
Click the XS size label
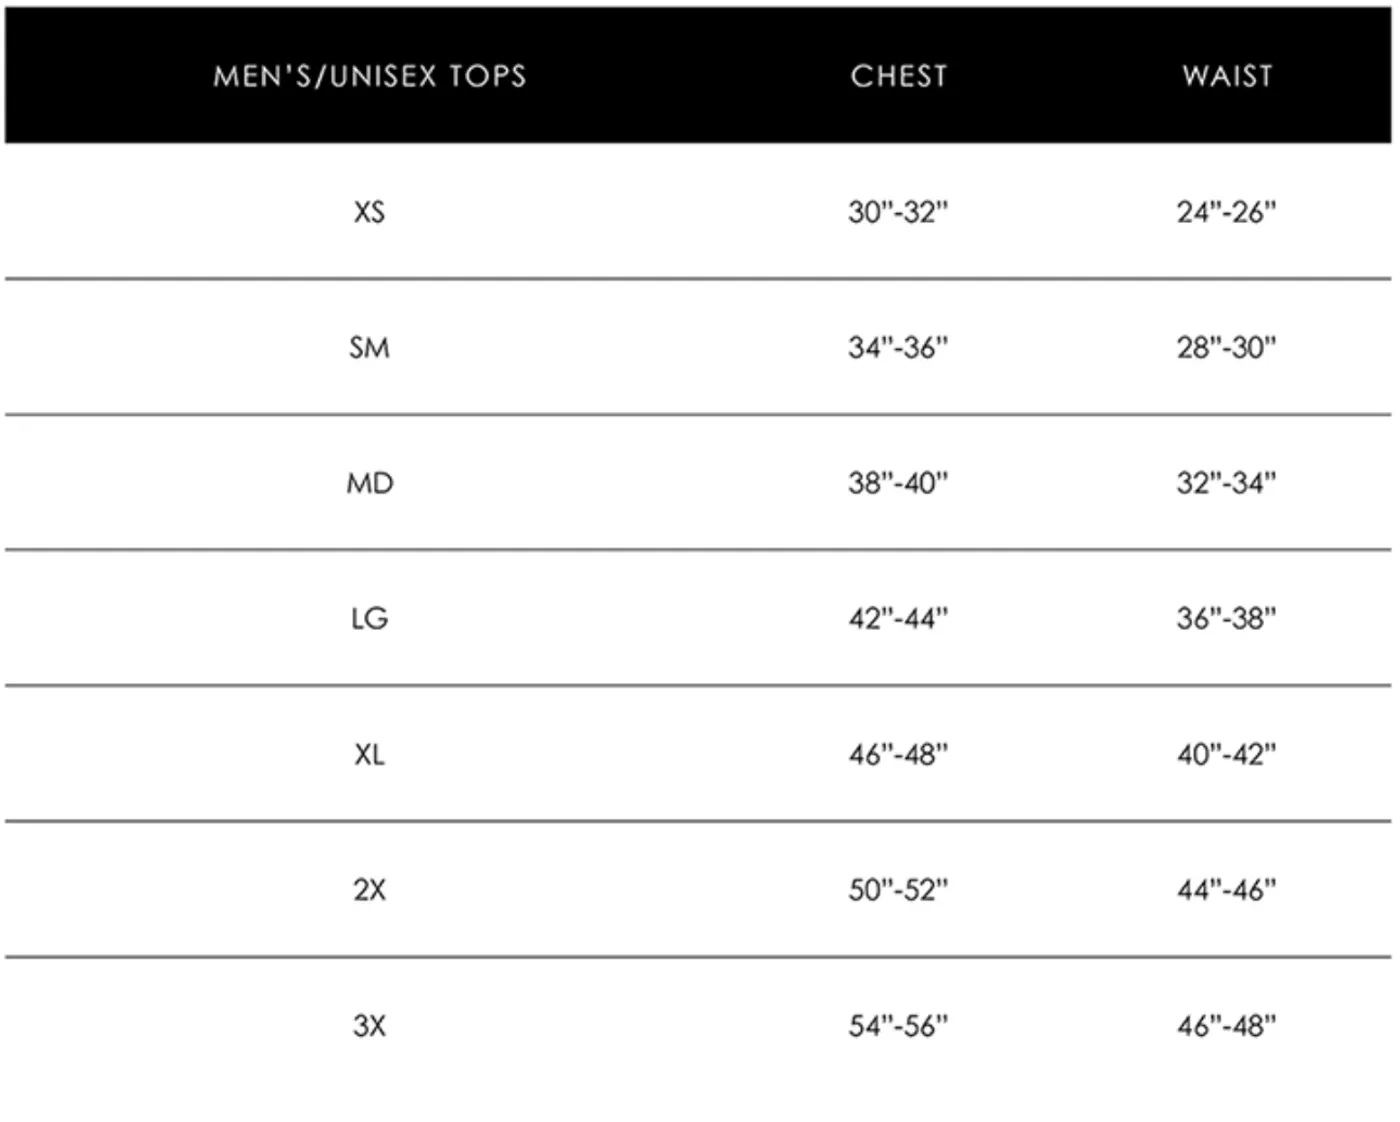pyautogui.click(x=369, y=212)
